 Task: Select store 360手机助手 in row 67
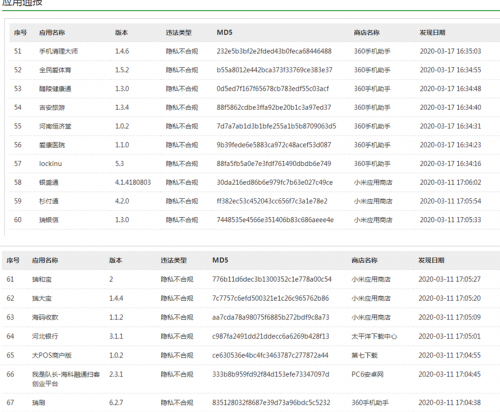pos(370,403)
